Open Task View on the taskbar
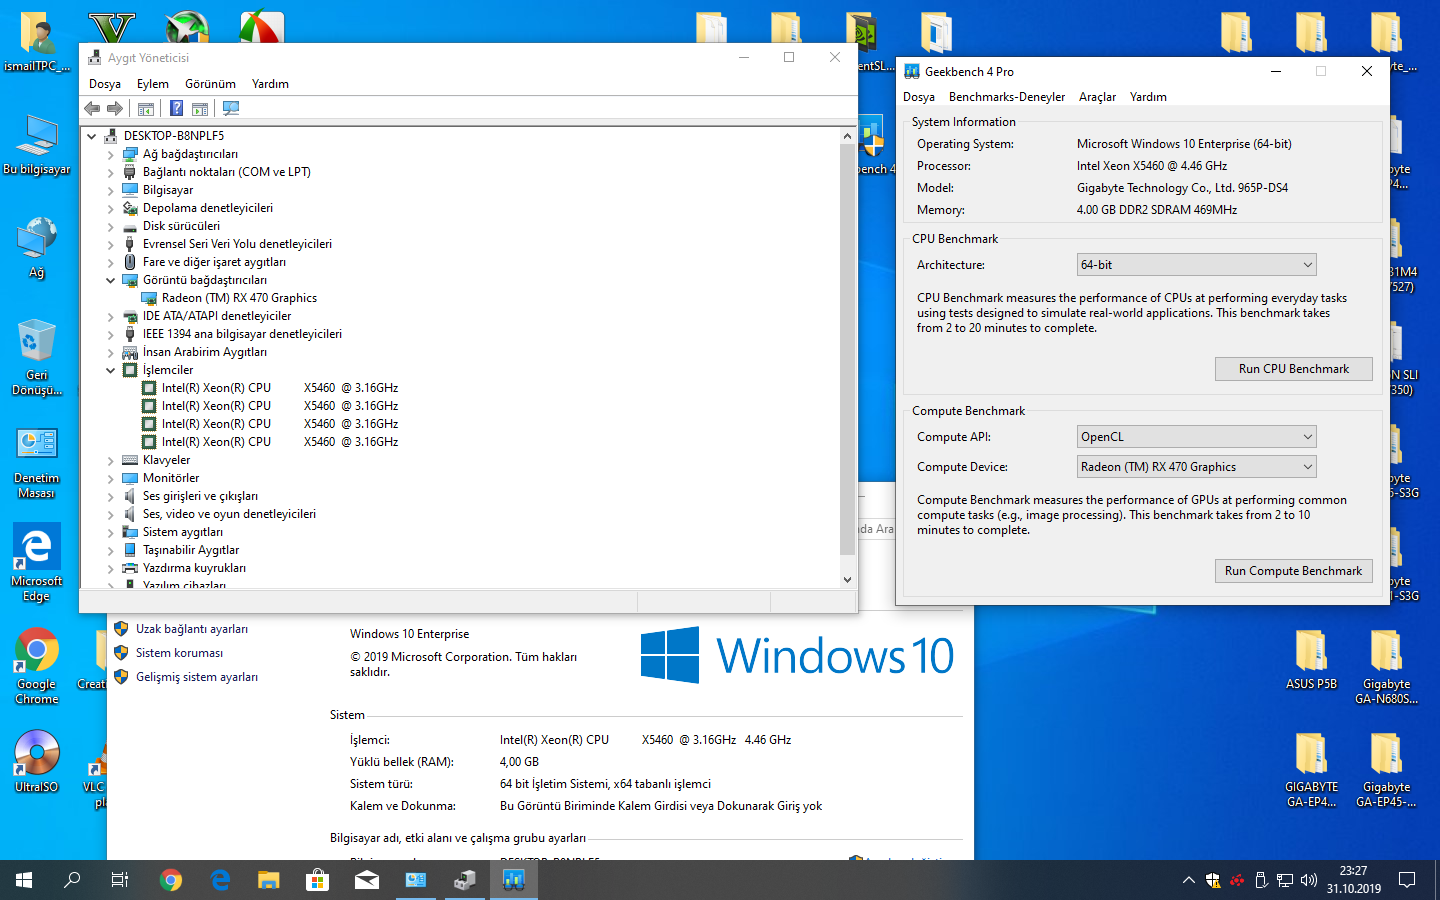 [120, 880]
